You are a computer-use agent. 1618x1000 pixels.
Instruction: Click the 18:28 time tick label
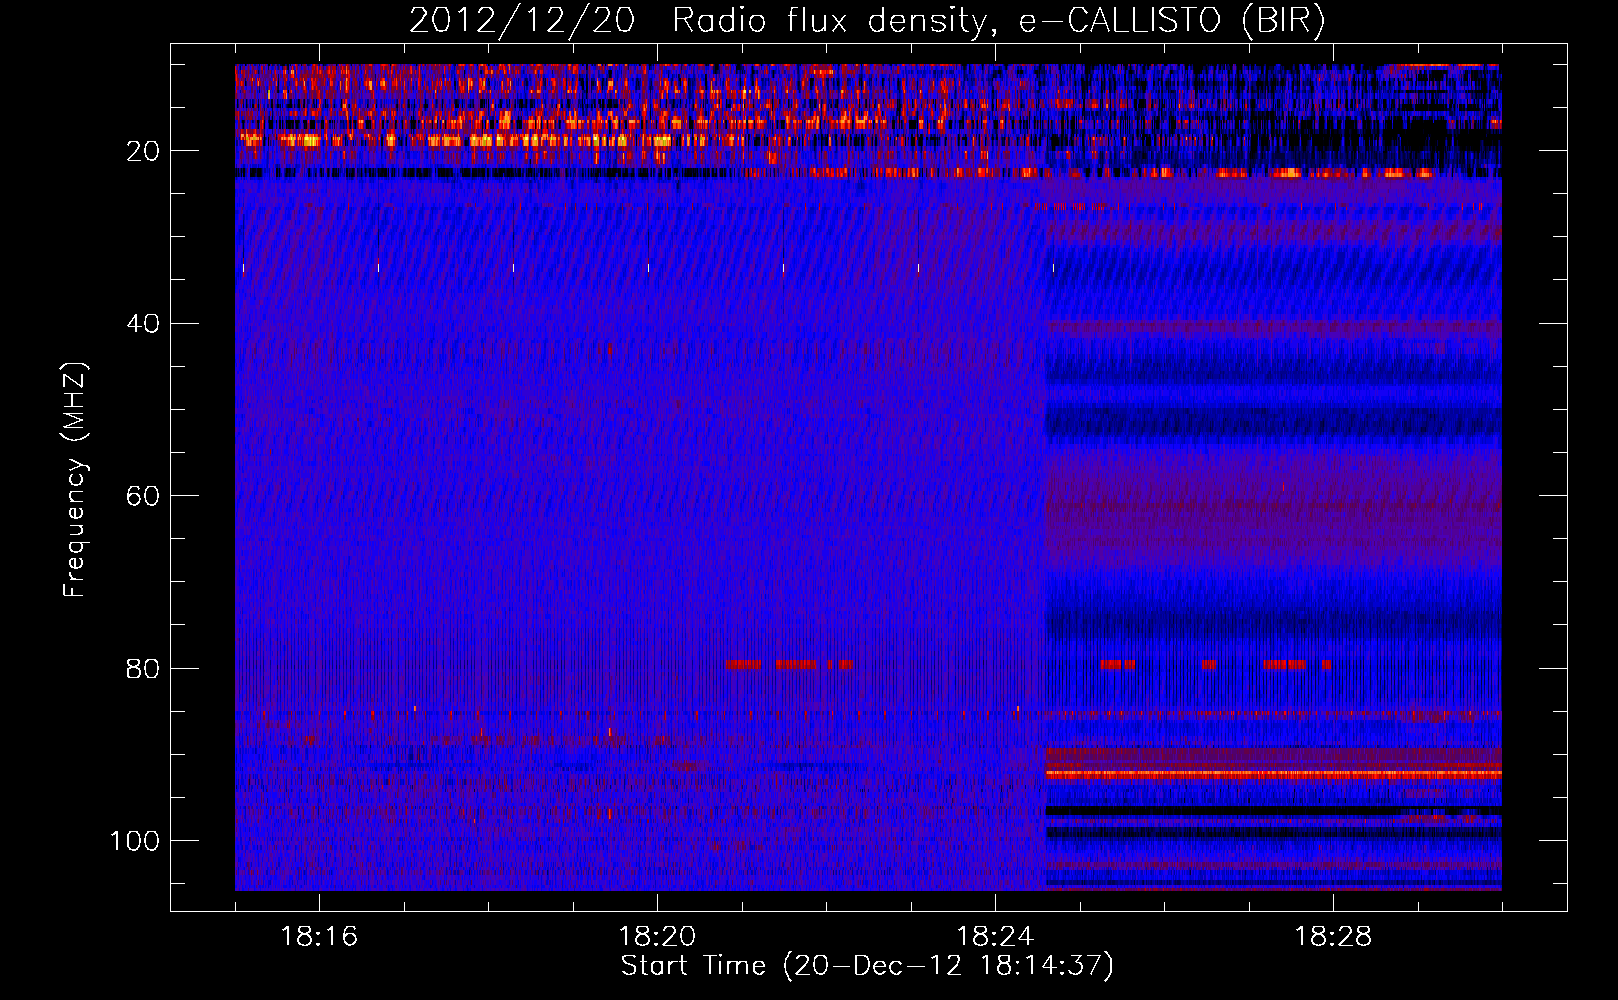(x=1333, y=937)
